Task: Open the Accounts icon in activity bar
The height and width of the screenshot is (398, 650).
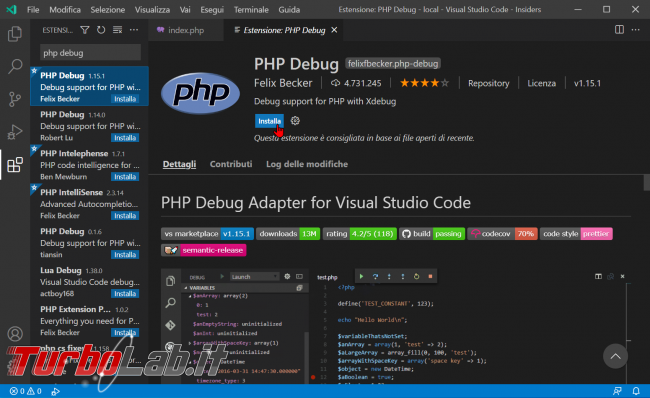Action: [x=15, y=334]
